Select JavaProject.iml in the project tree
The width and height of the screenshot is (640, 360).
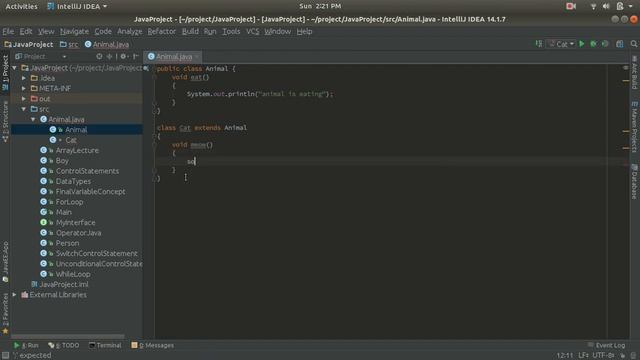[x=64, y=284]
